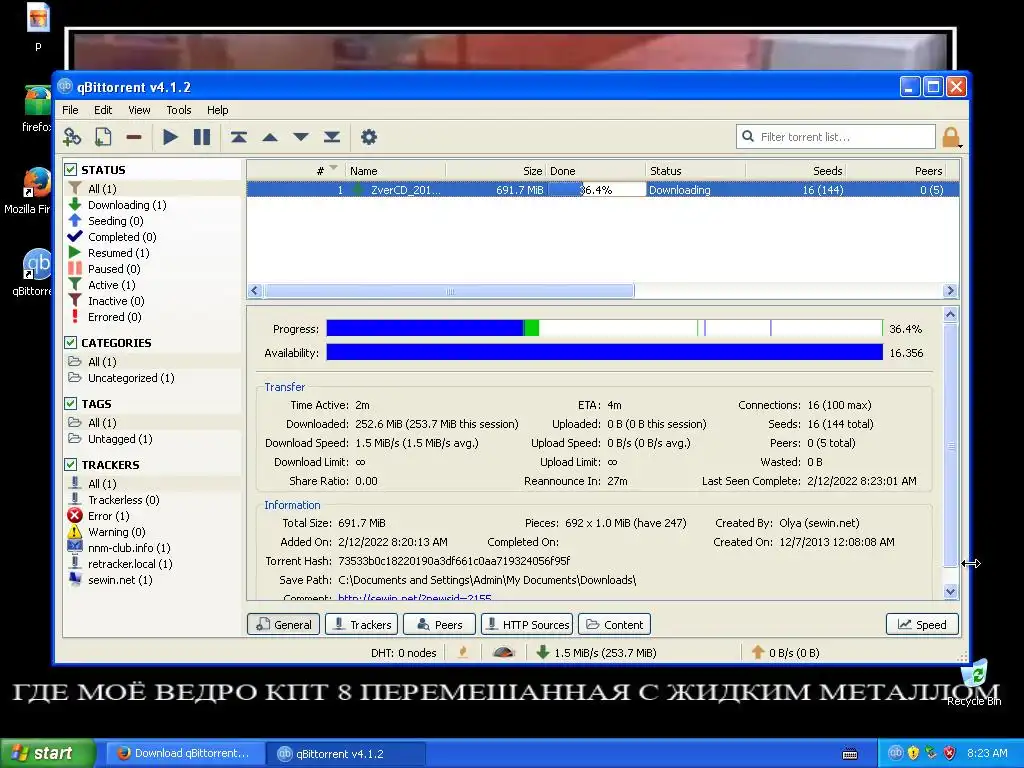Move torrent up in queue
The height and width of the screenshot is (768, 1024).
[270, 137]
